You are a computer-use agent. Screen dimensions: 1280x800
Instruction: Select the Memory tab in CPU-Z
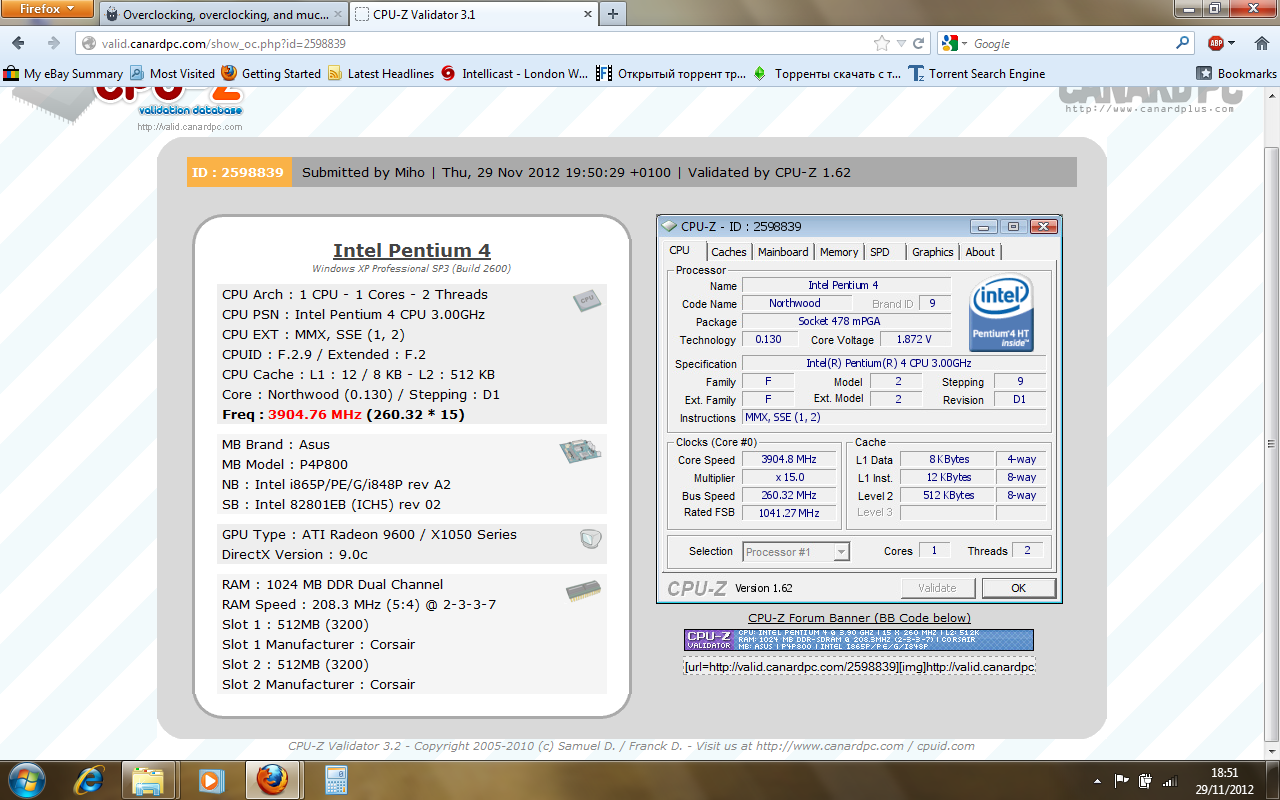[x=839, y=252]
